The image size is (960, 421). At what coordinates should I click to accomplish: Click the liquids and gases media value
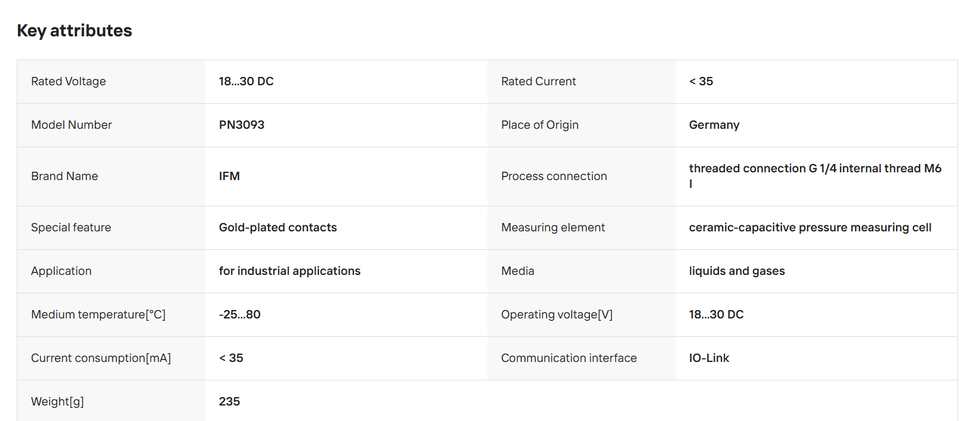coord(737,271)
